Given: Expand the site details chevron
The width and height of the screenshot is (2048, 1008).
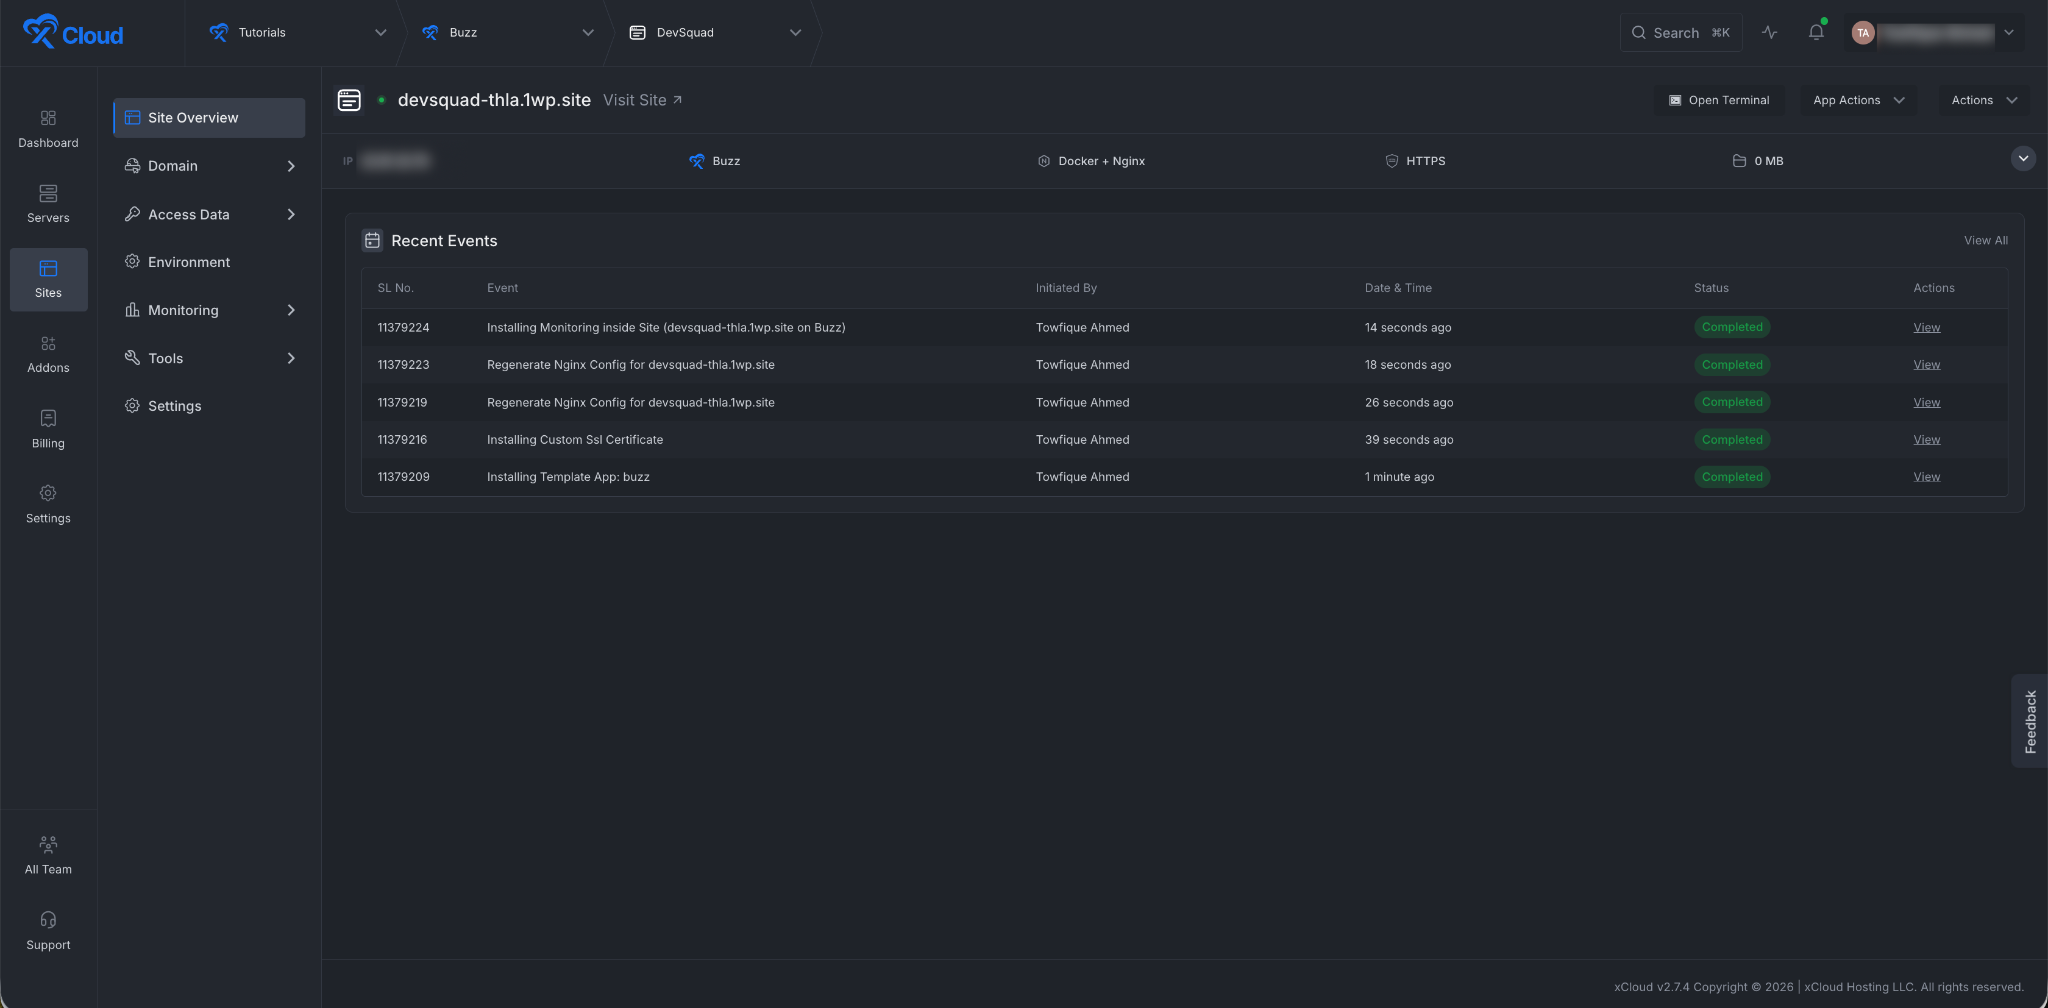Looking at the screenshot, I should [x=2023, y=159].
